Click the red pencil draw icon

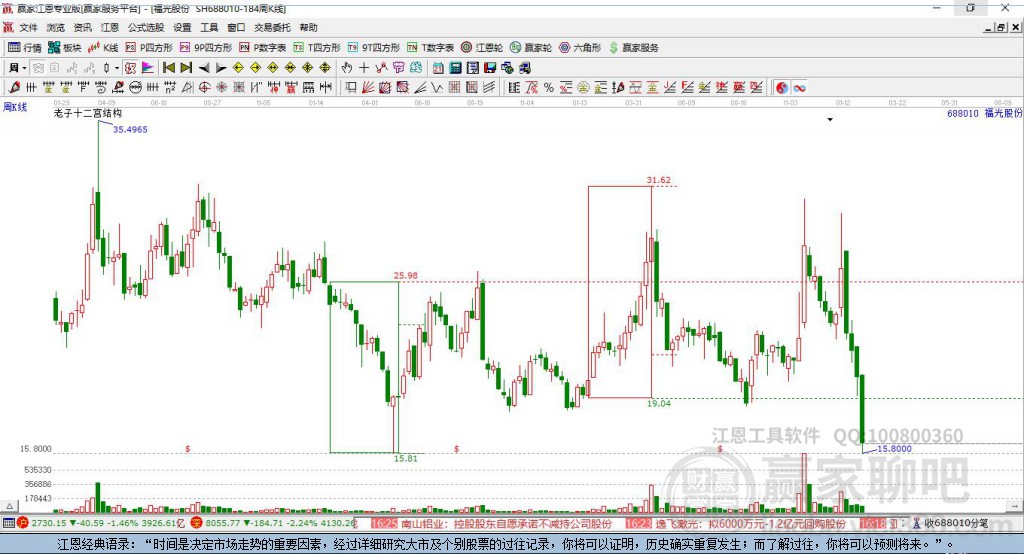pos(14,88)
